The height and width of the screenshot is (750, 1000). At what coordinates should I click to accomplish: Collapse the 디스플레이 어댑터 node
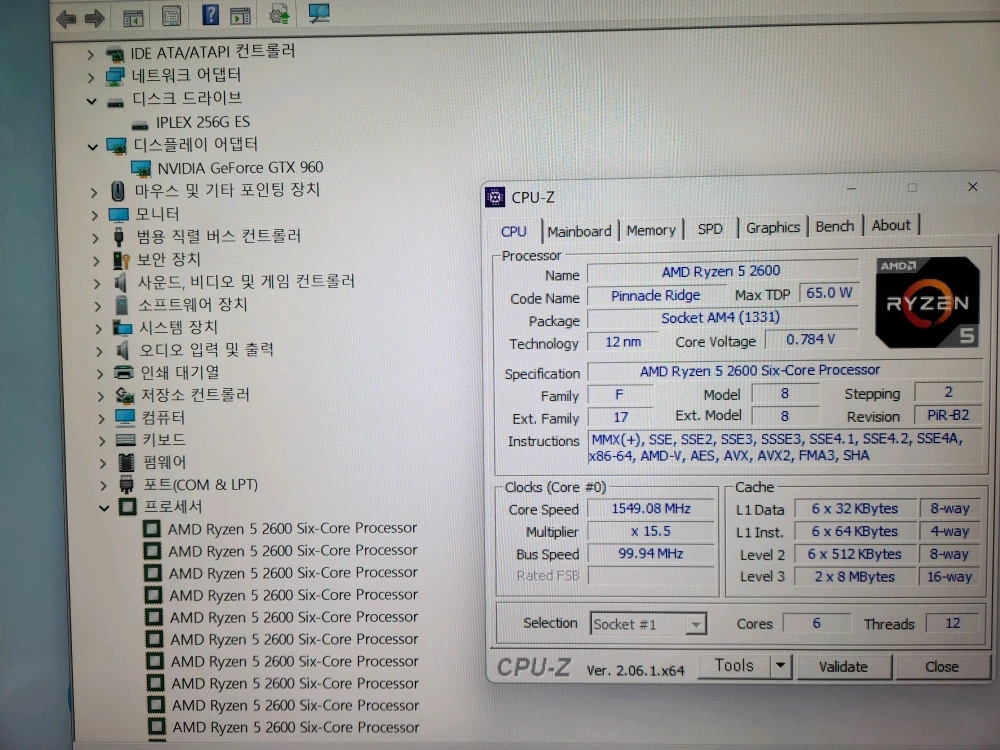[92, 147]
